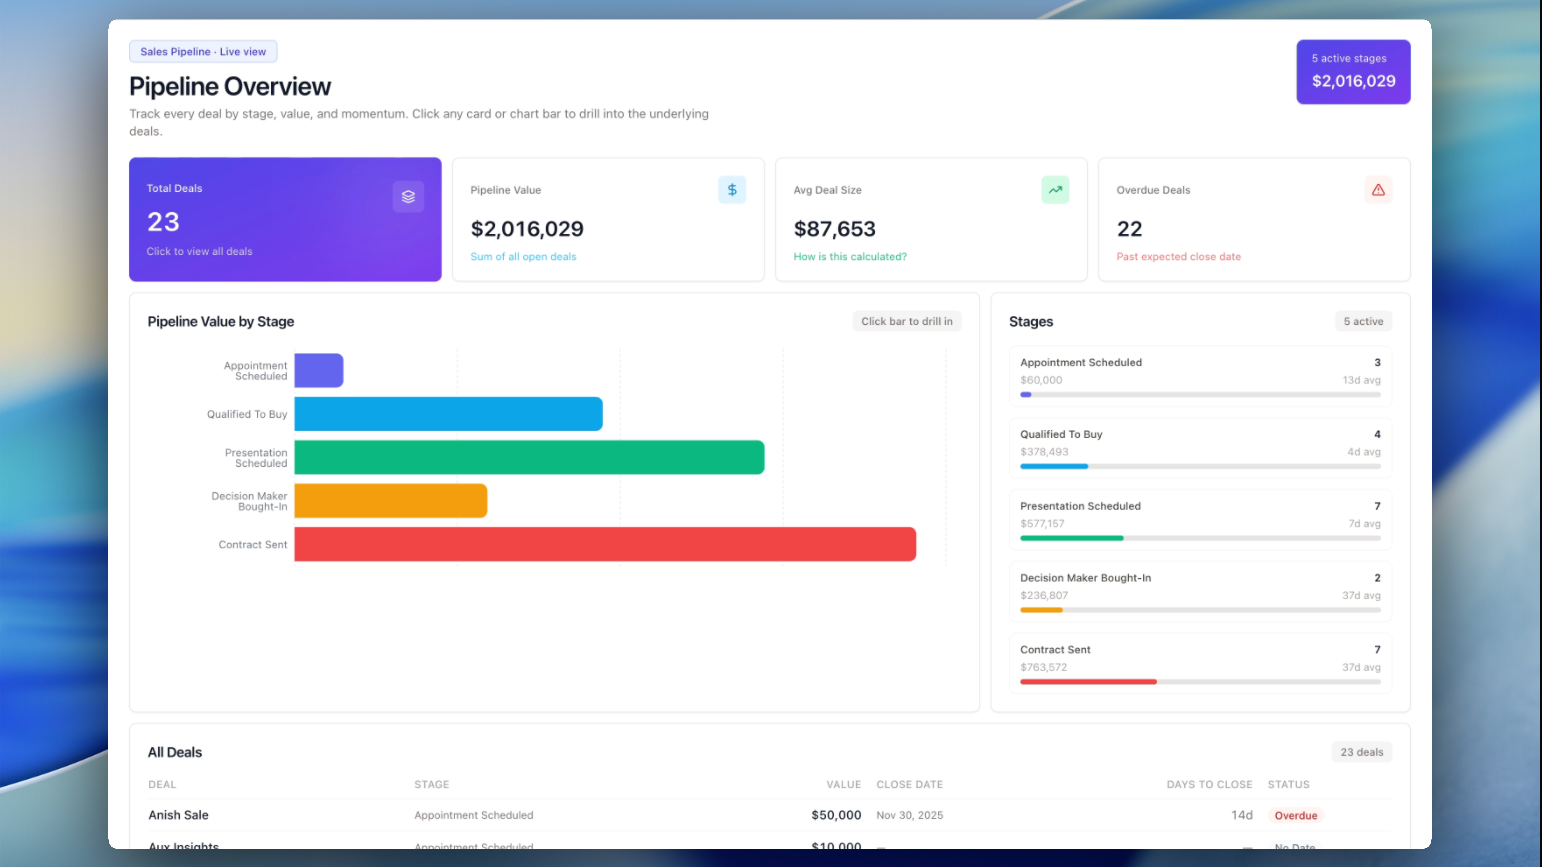Click the Qualified To Buy stage progress bar

coord(1200,466)
